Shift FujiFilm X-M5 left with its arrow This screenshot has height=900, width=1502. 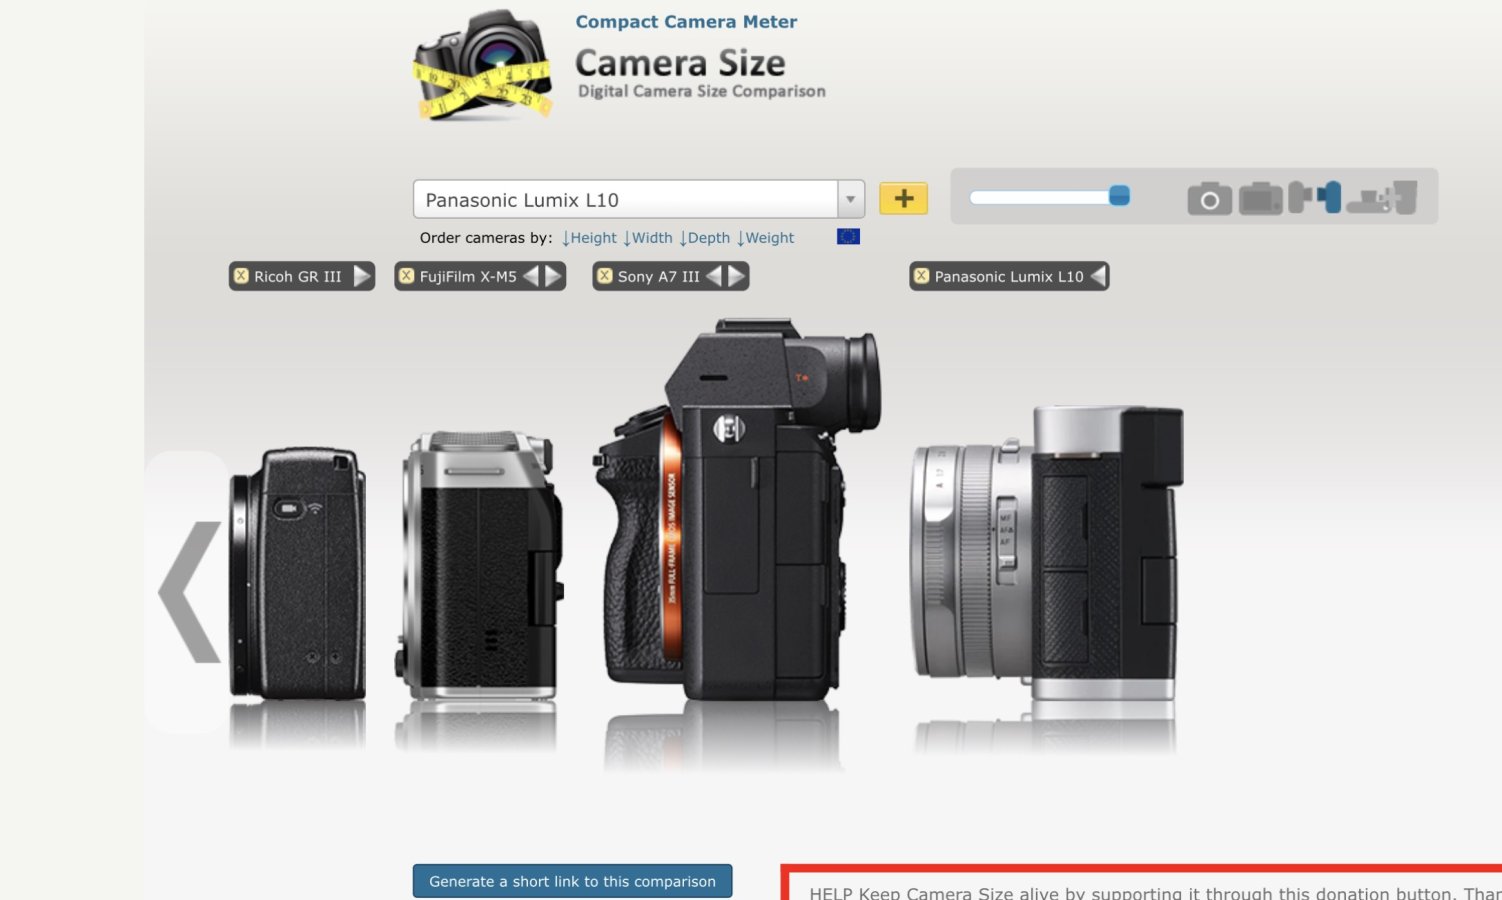(531, 276)
